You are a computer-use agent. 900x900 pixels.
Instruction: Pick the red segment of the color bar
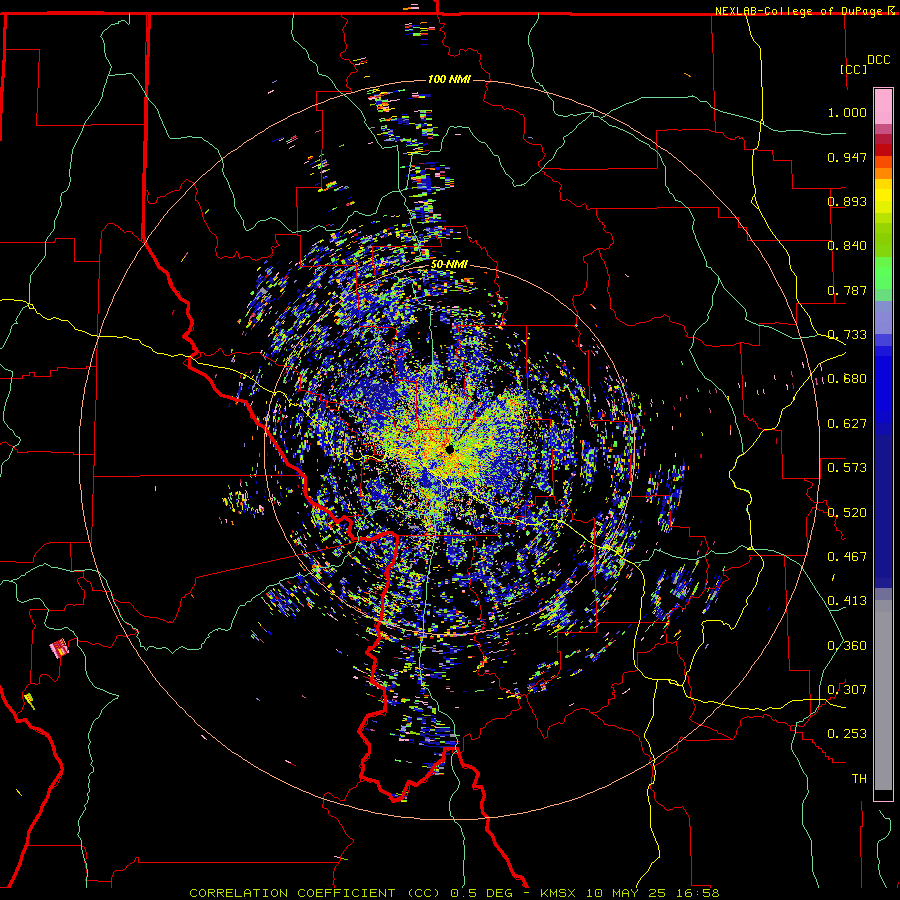(x=883, y=150)
